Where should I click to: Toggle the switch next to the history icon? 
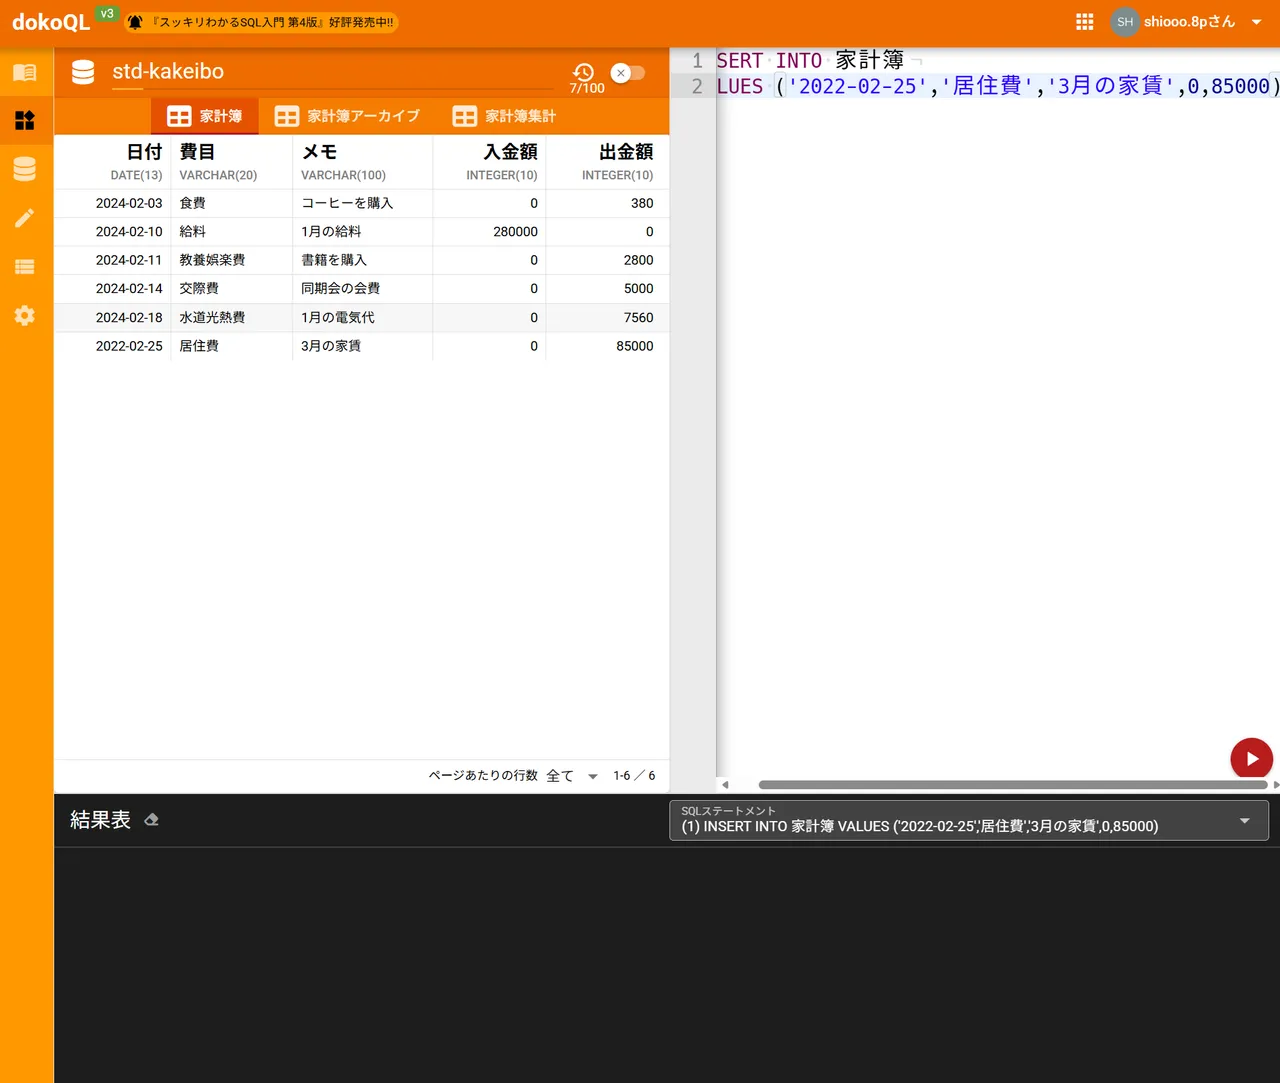tap(628, 73)
